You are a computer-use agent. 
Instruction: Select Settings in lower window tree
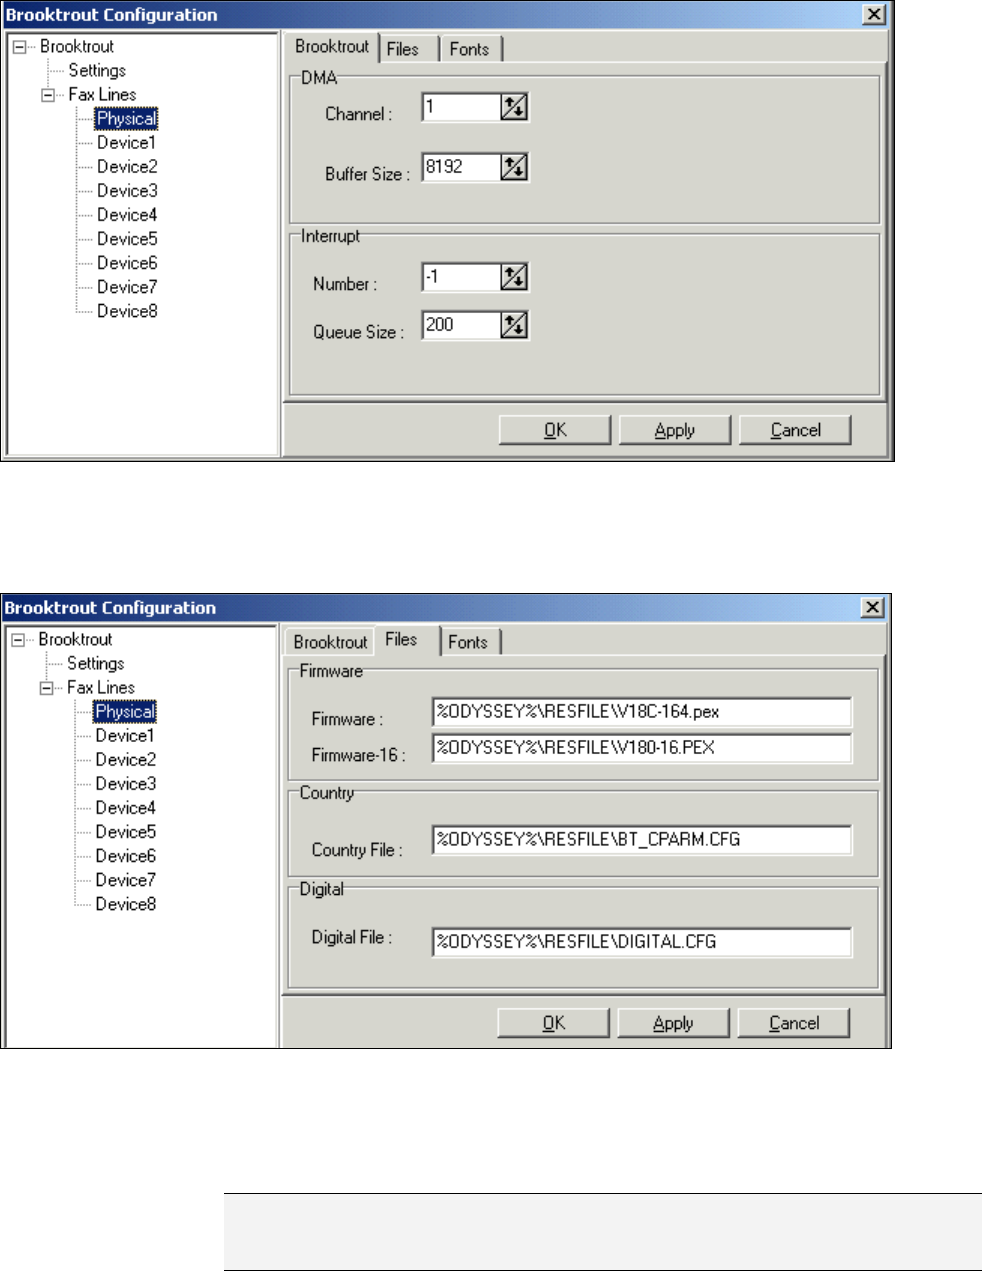(95, 664)
